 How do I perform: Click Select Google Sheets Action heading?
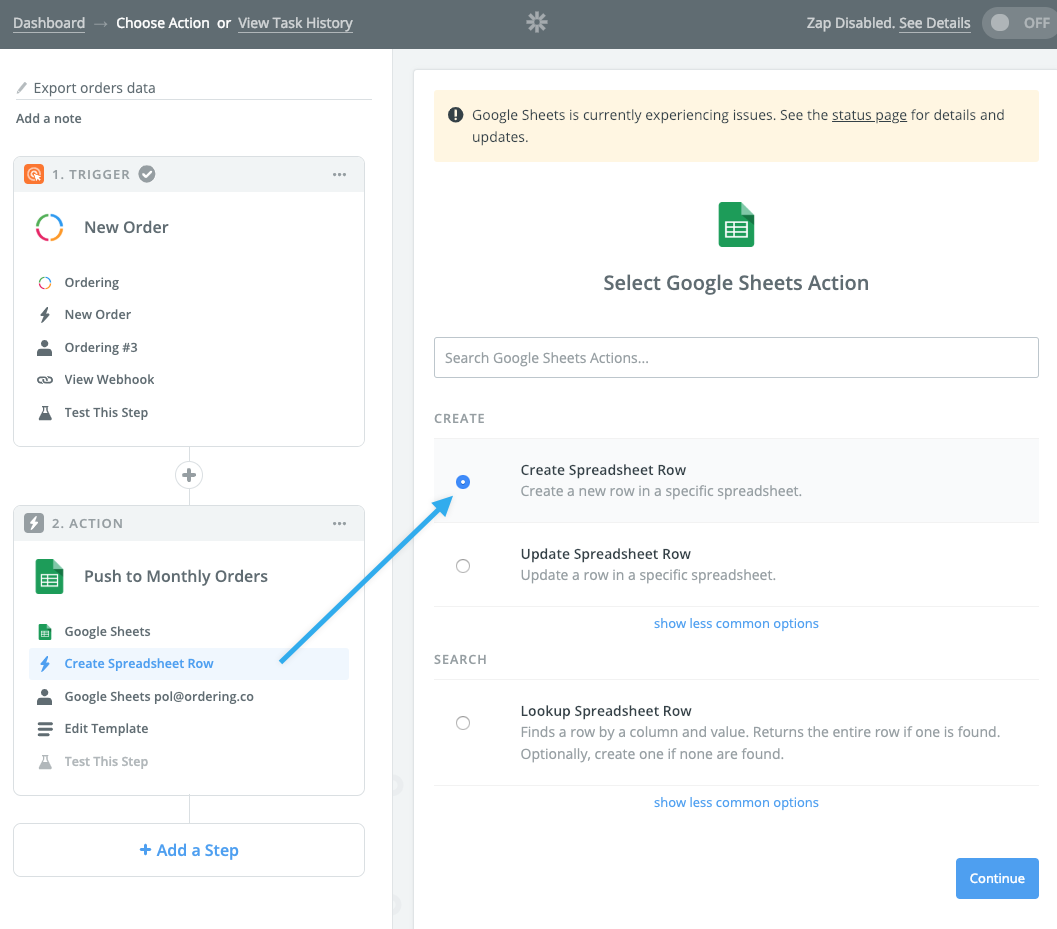[736, 283]
